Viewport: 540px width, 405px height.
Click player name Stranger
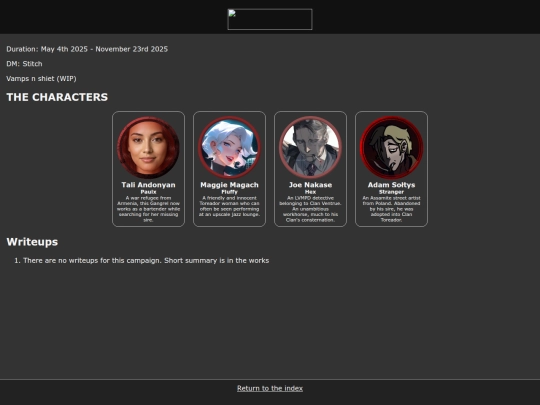tap(392, 192)
